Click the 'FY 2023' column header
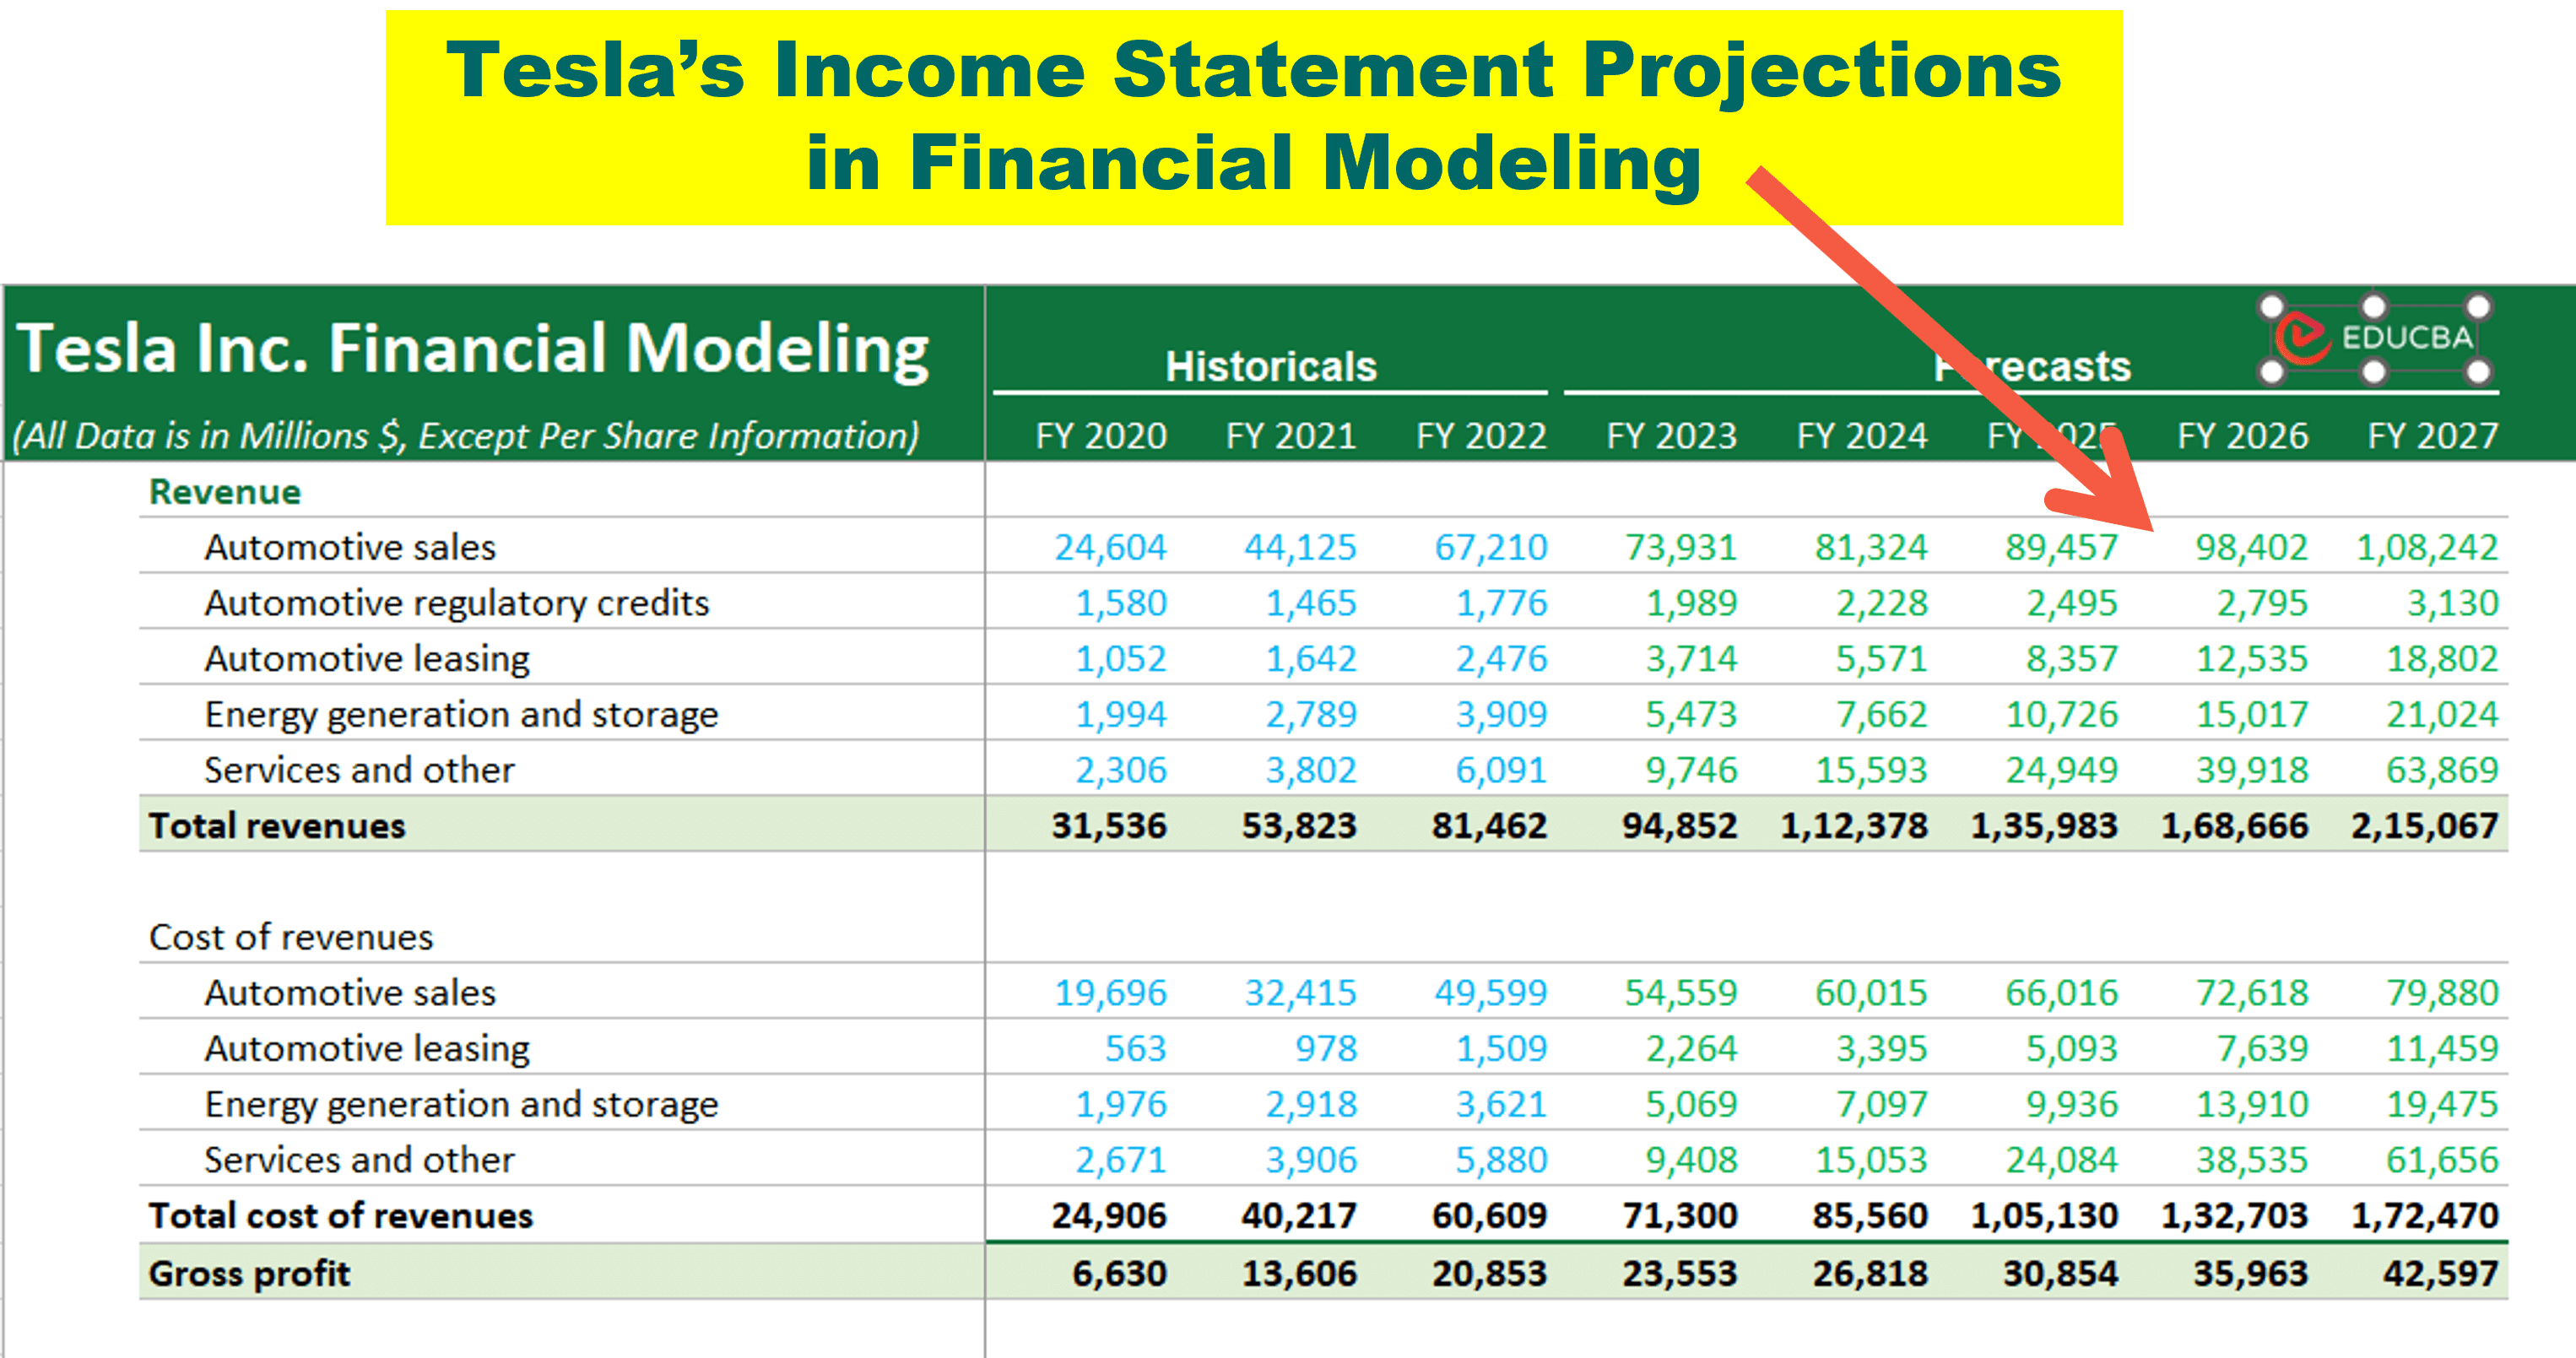 click(1672, 436)
